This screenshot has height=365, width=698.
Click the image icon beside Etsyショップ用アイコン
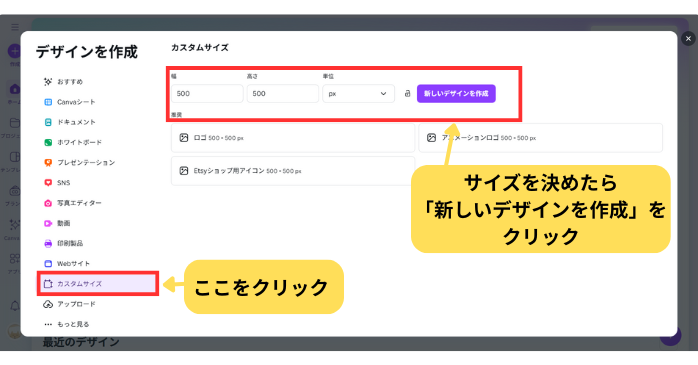[x=183, y=170]
